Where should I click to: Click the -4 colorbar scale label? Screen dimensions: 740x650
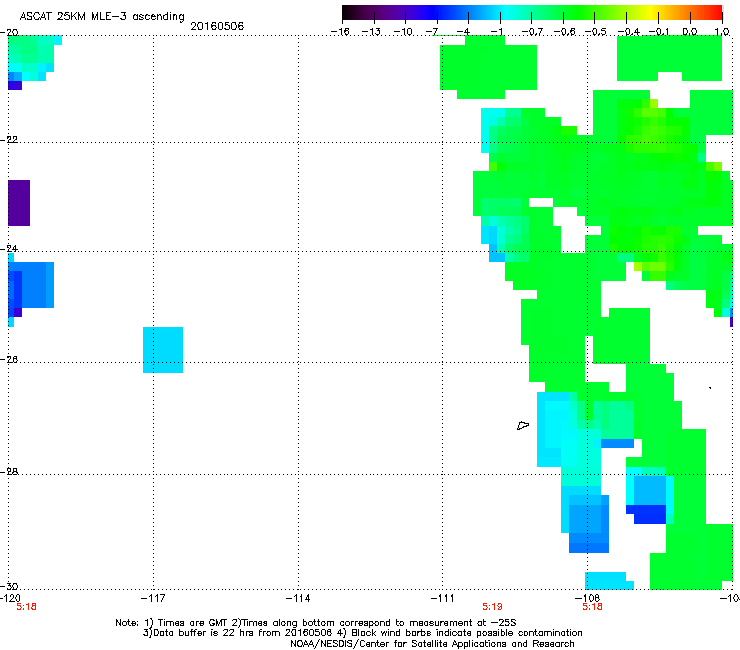[x=463, y=32]
